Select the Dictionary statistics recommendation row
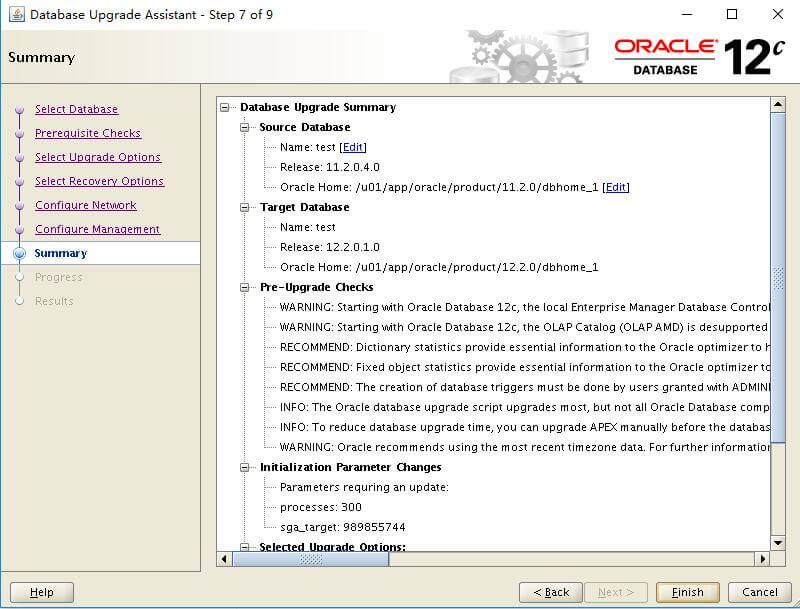The image size is (800, 609). pyautogui.click(x=524, y=347)
